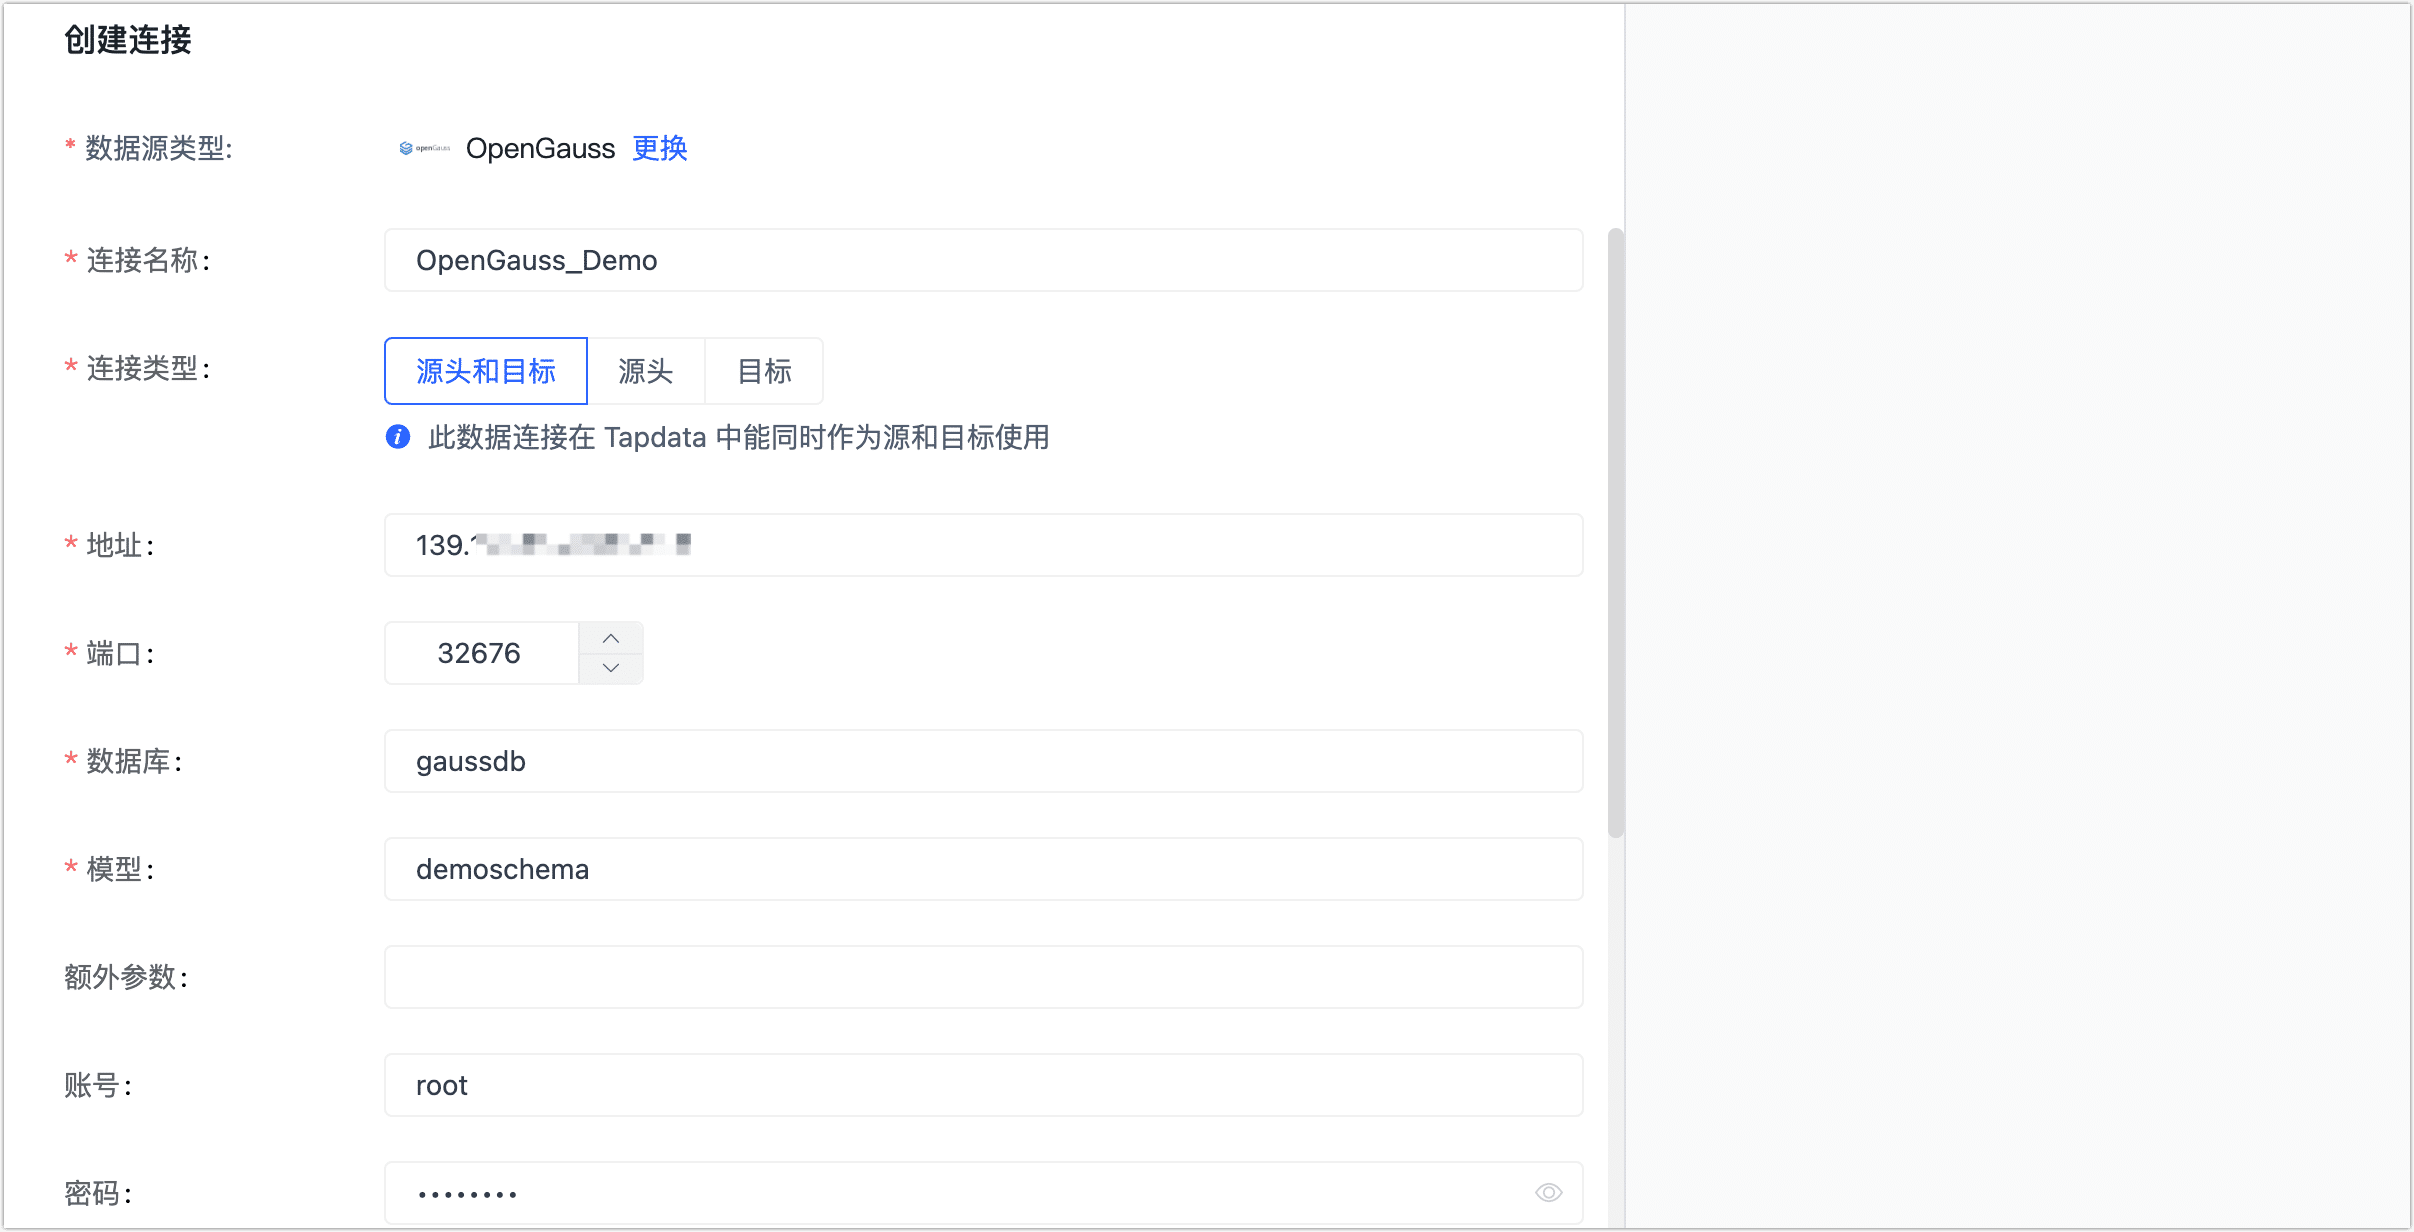The width and height of the screenshot is (2414, 1232).
Task: Click 更换 to change the data source
Action: [x=659, y=148]
